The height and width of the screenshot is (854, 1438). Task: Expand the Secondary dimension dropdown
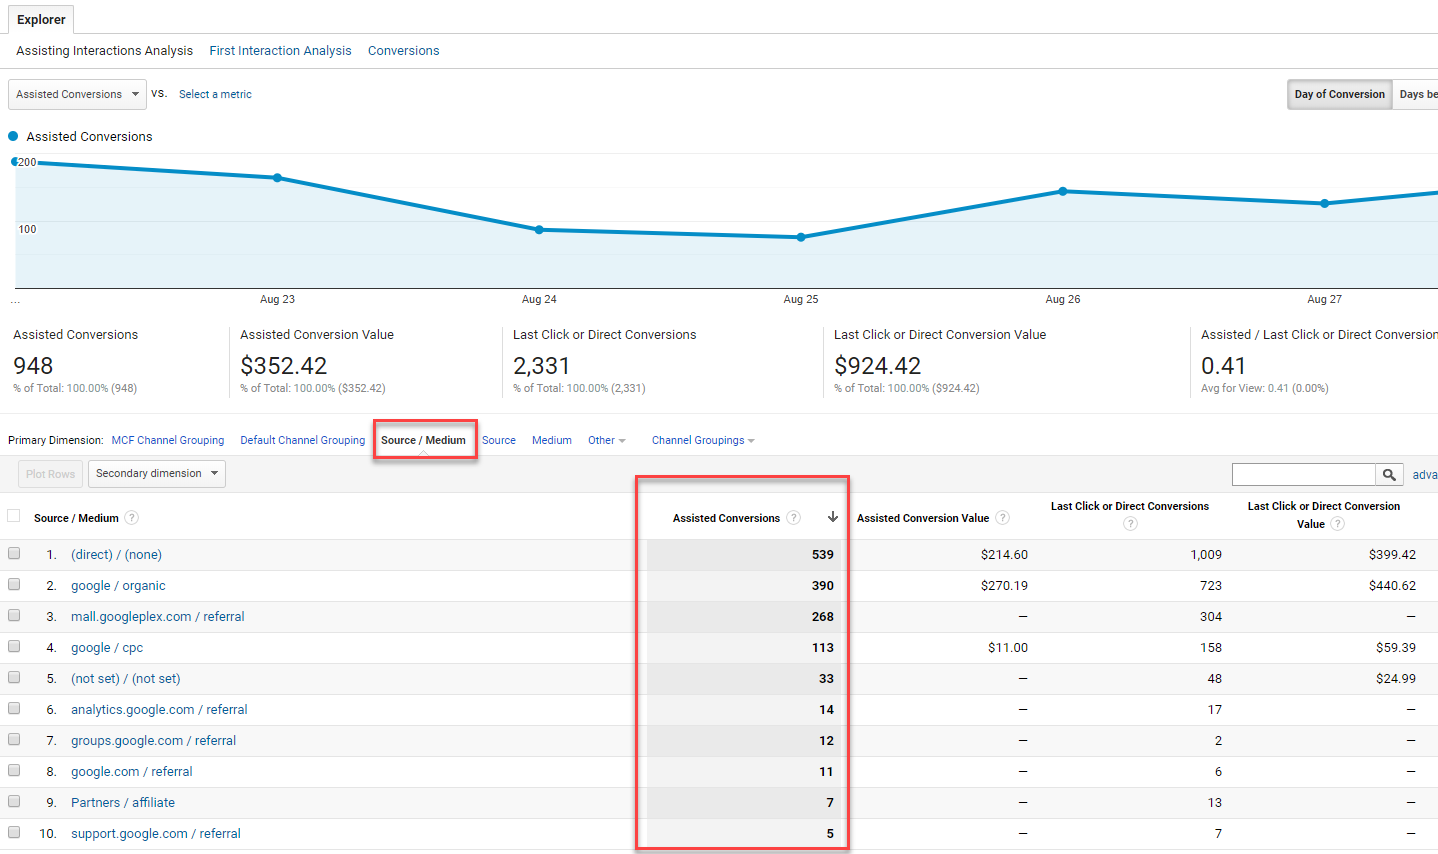point(157,474)
